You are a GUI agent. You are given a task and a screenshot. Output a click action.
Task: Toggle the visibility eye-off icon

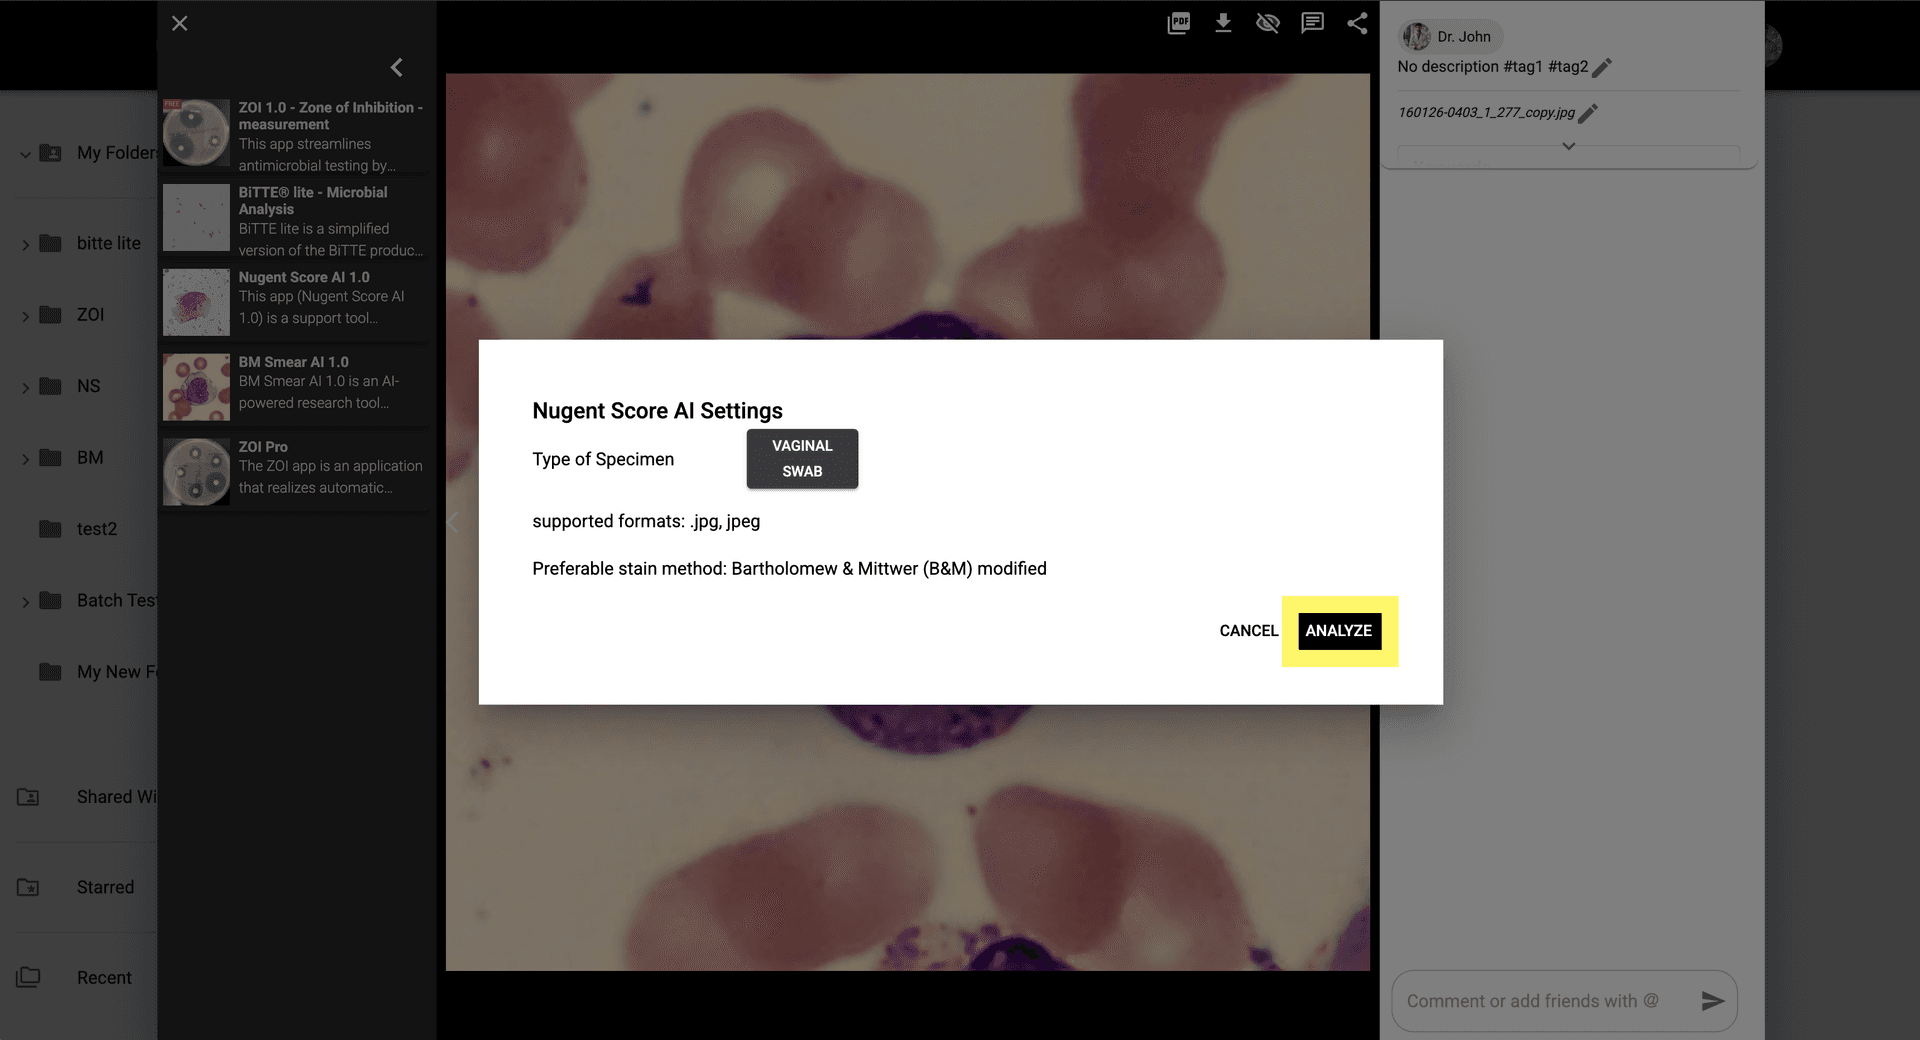point(1268,23)
